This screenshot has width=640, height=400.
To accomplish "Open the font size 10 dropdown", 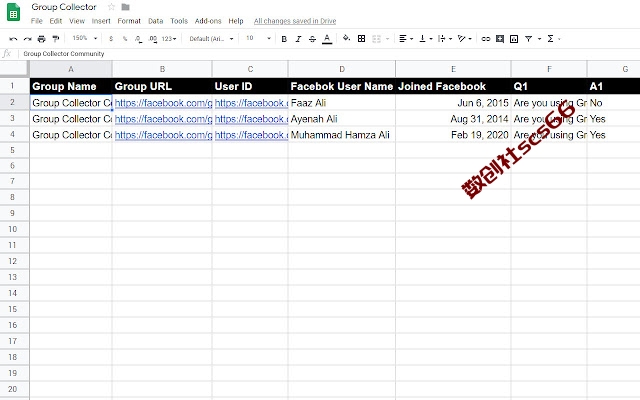I will [258, 38].
